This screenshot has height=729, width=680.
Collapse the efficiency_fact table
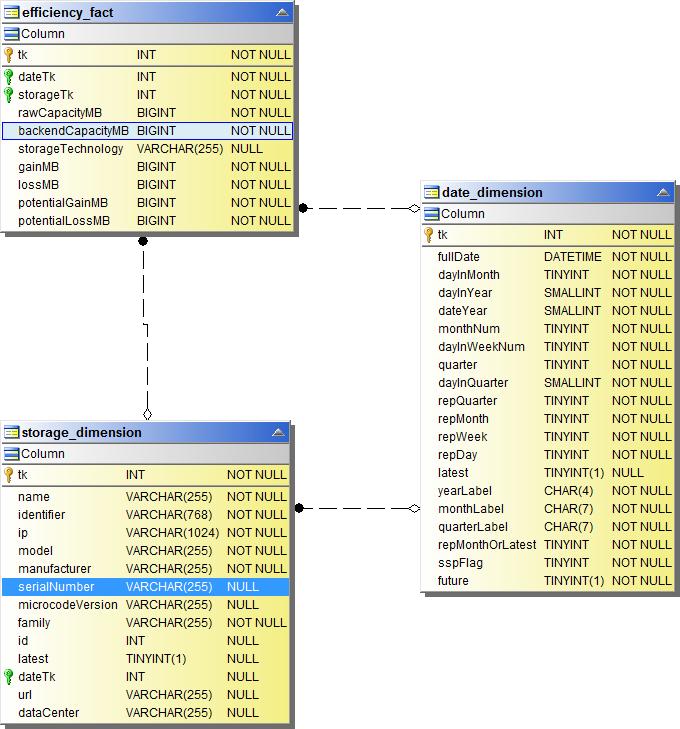pos(282,13)
